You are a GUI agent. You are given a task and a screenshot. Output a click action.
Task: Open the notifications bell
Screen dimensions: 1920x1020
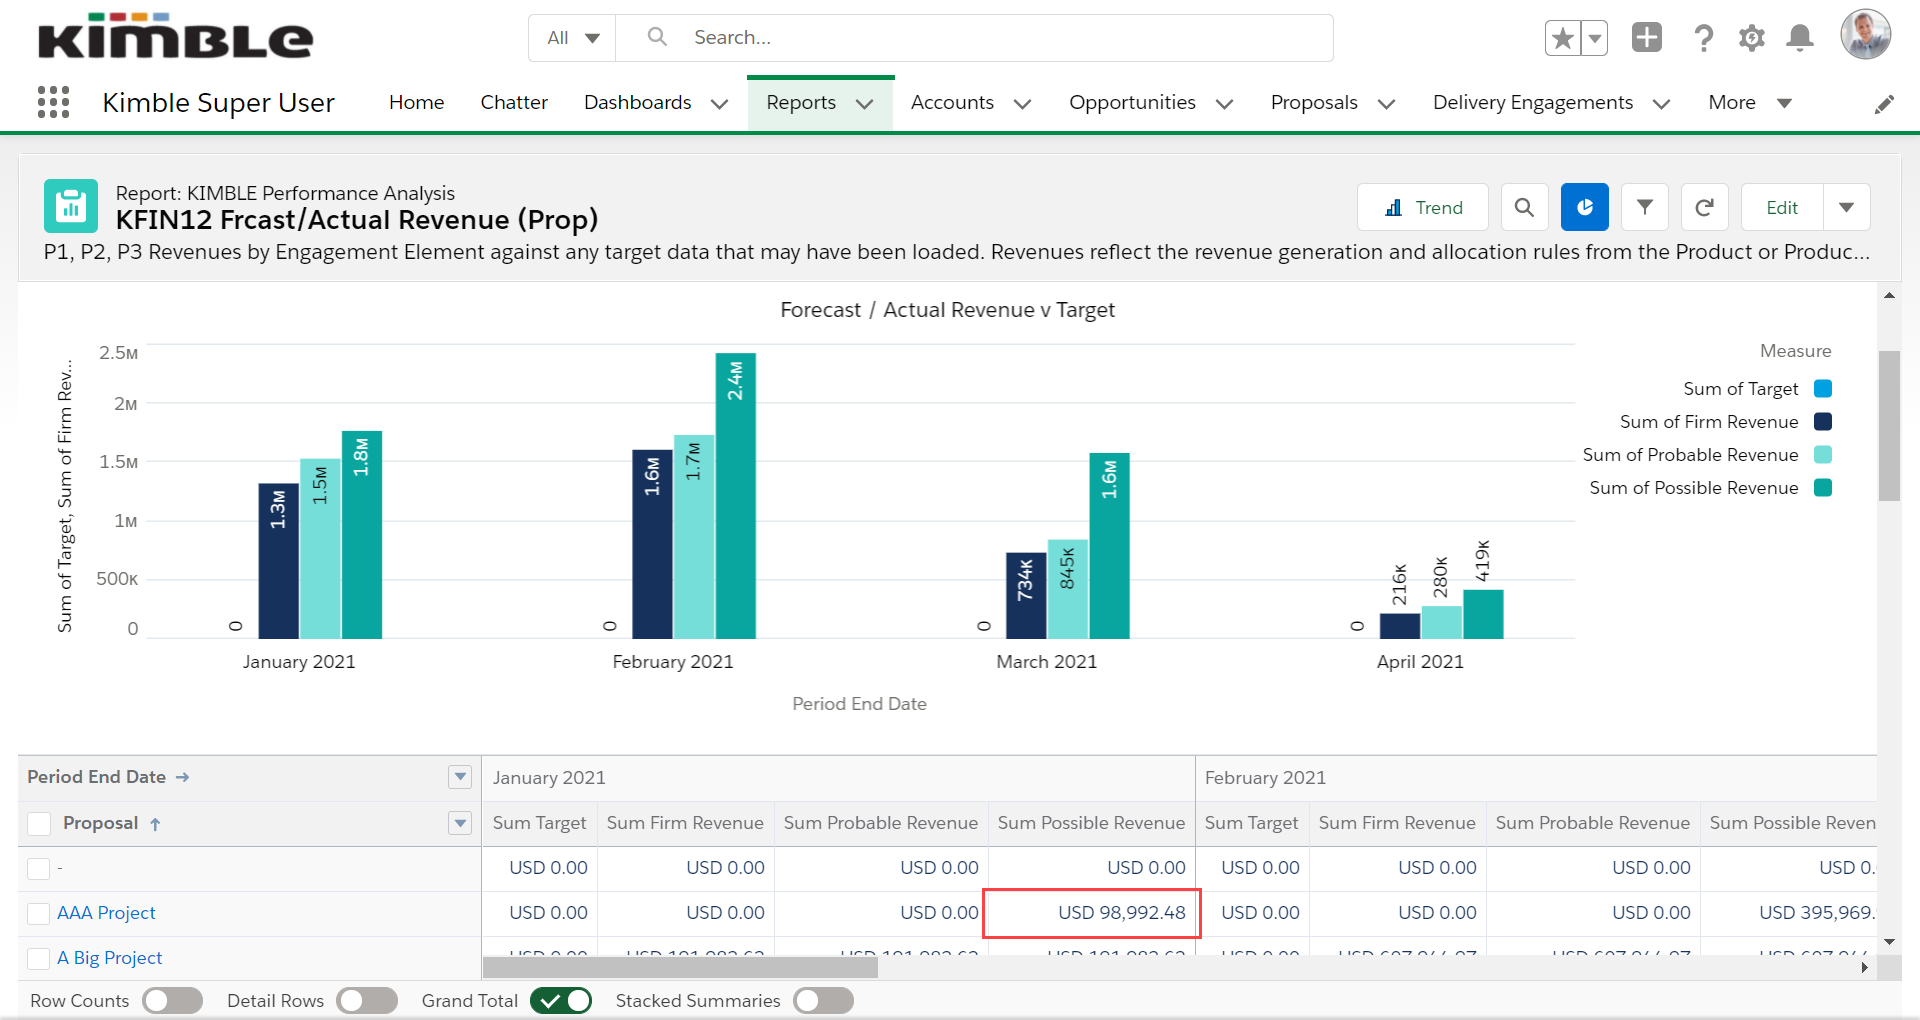tap(1799, 38)
